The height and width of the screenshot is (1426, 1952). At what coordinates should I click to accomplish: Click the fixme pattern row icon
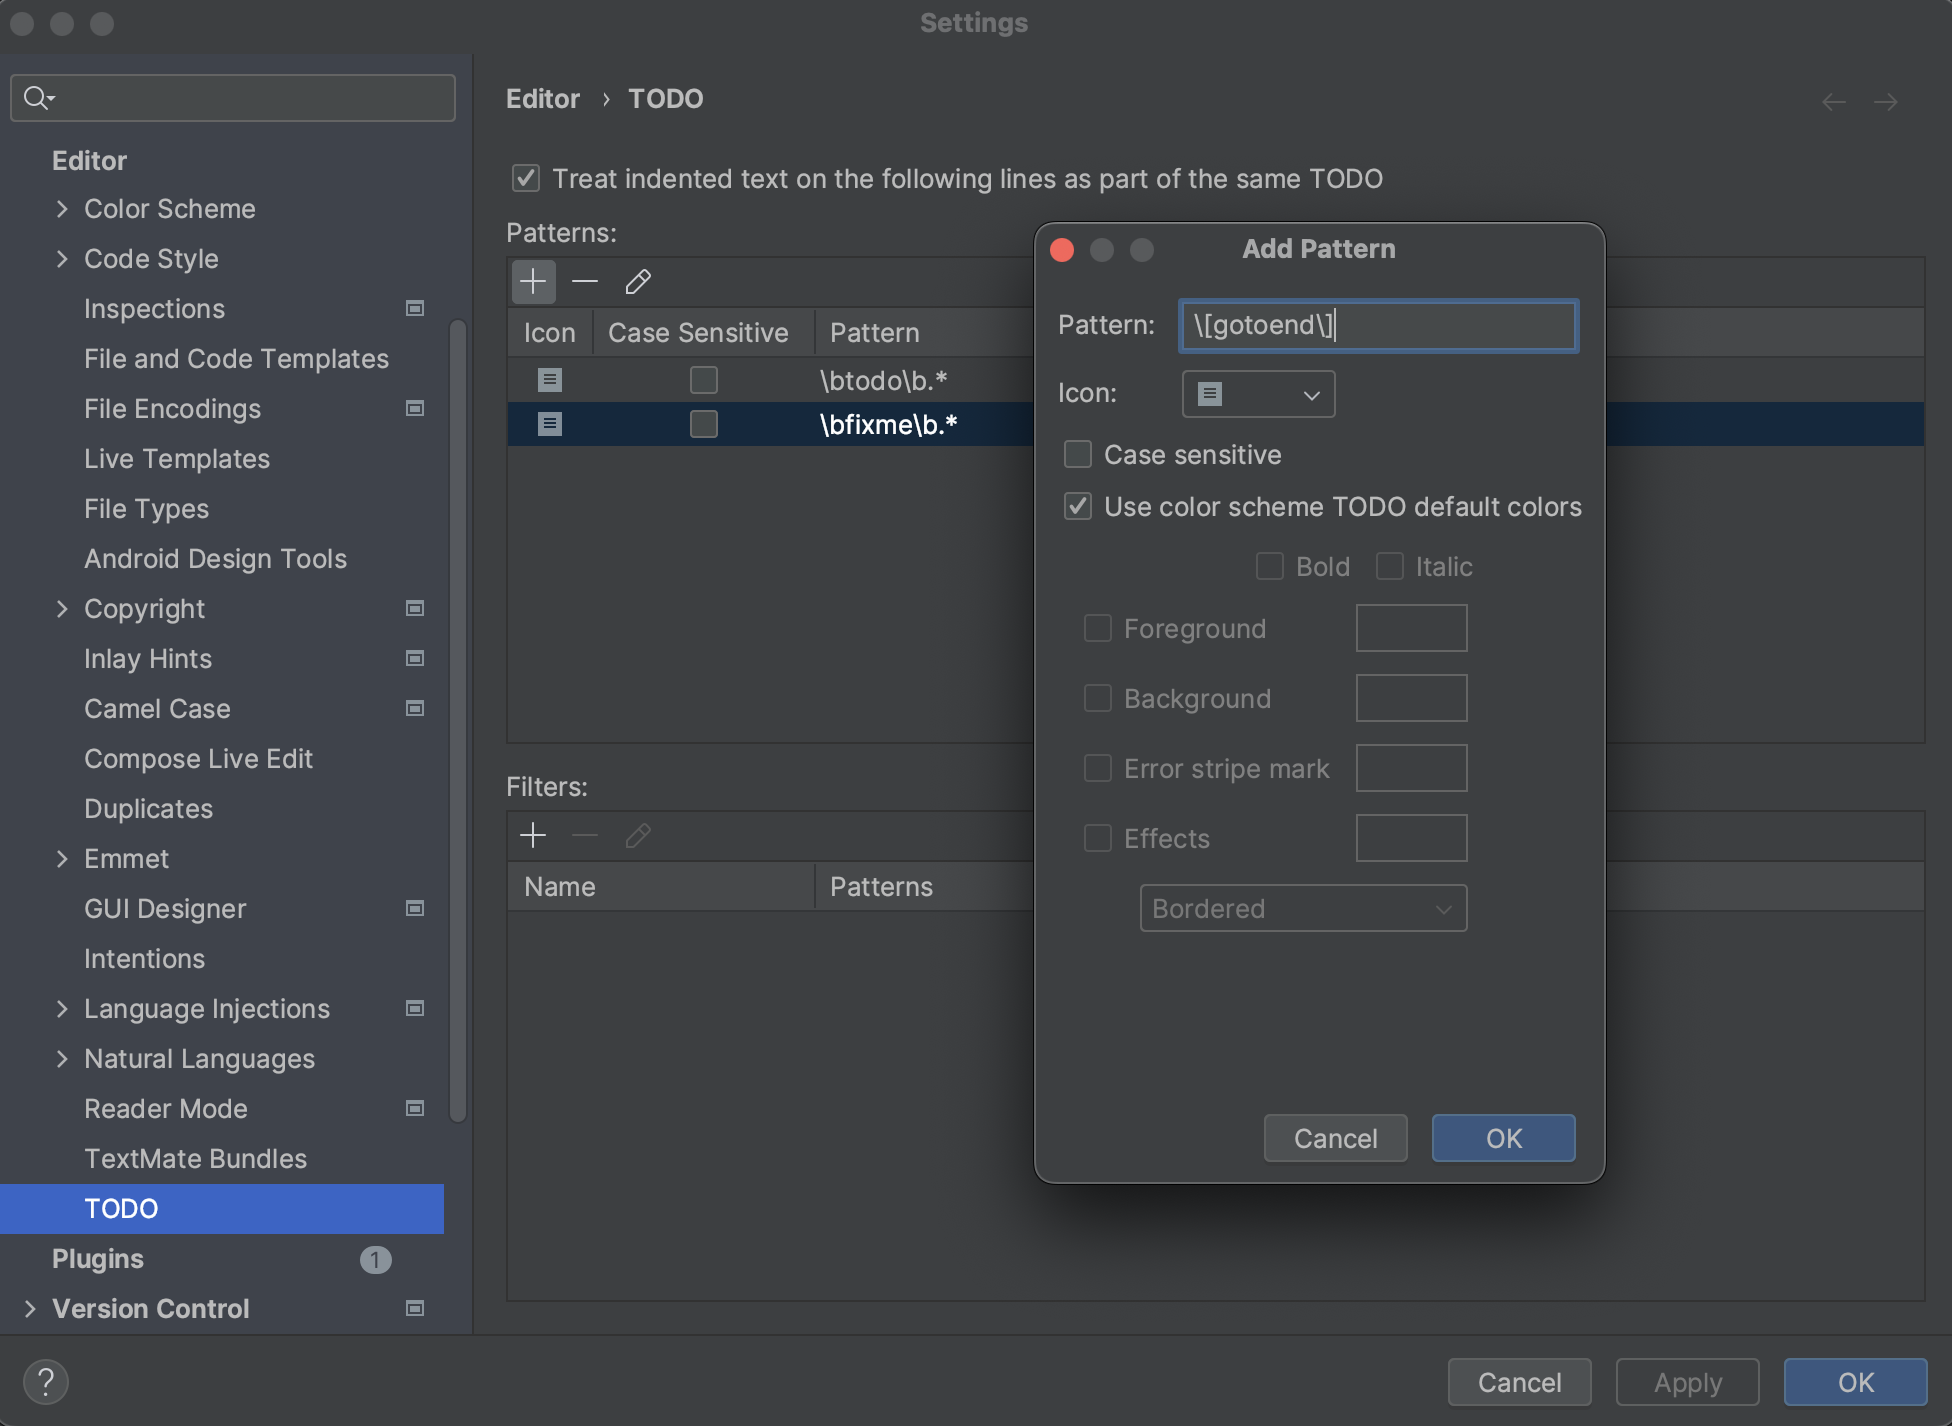pyautogui.click(x=550, y=424)
